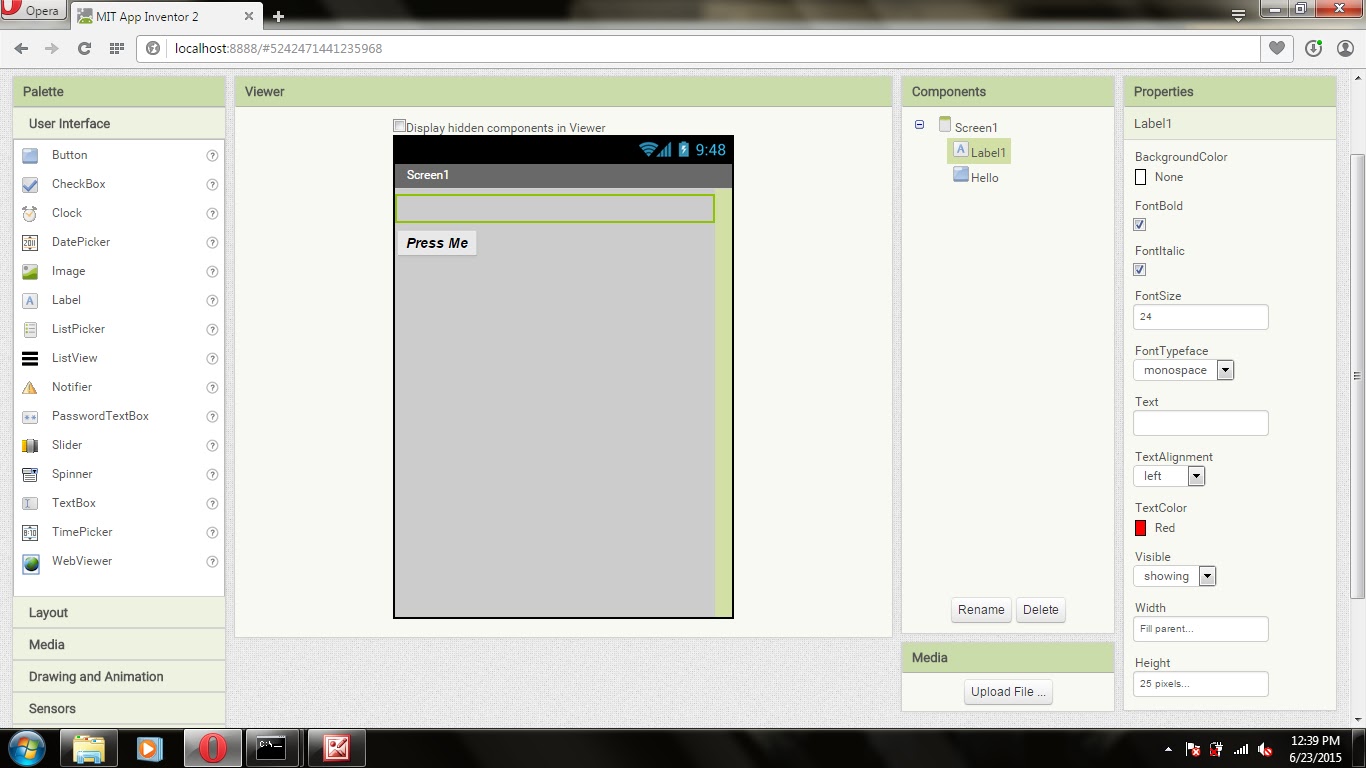
Task: Pick the DatePicker component
Action: click(x=80, y=242)
